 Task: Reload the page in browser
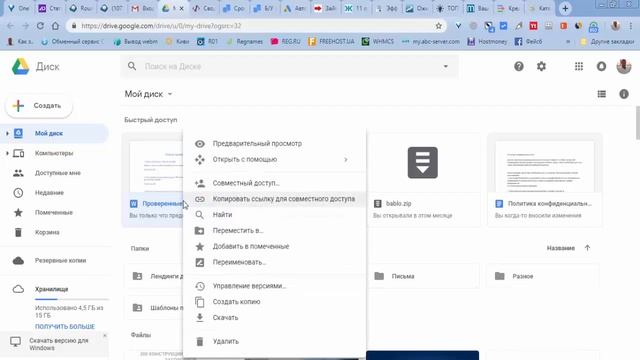[40, 26]
